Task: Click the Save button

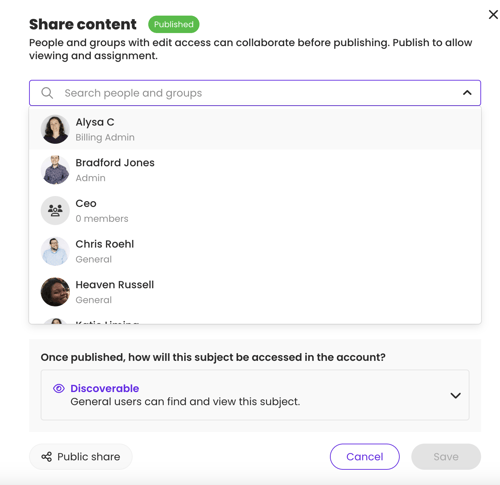Action: [x=446, y=457]
